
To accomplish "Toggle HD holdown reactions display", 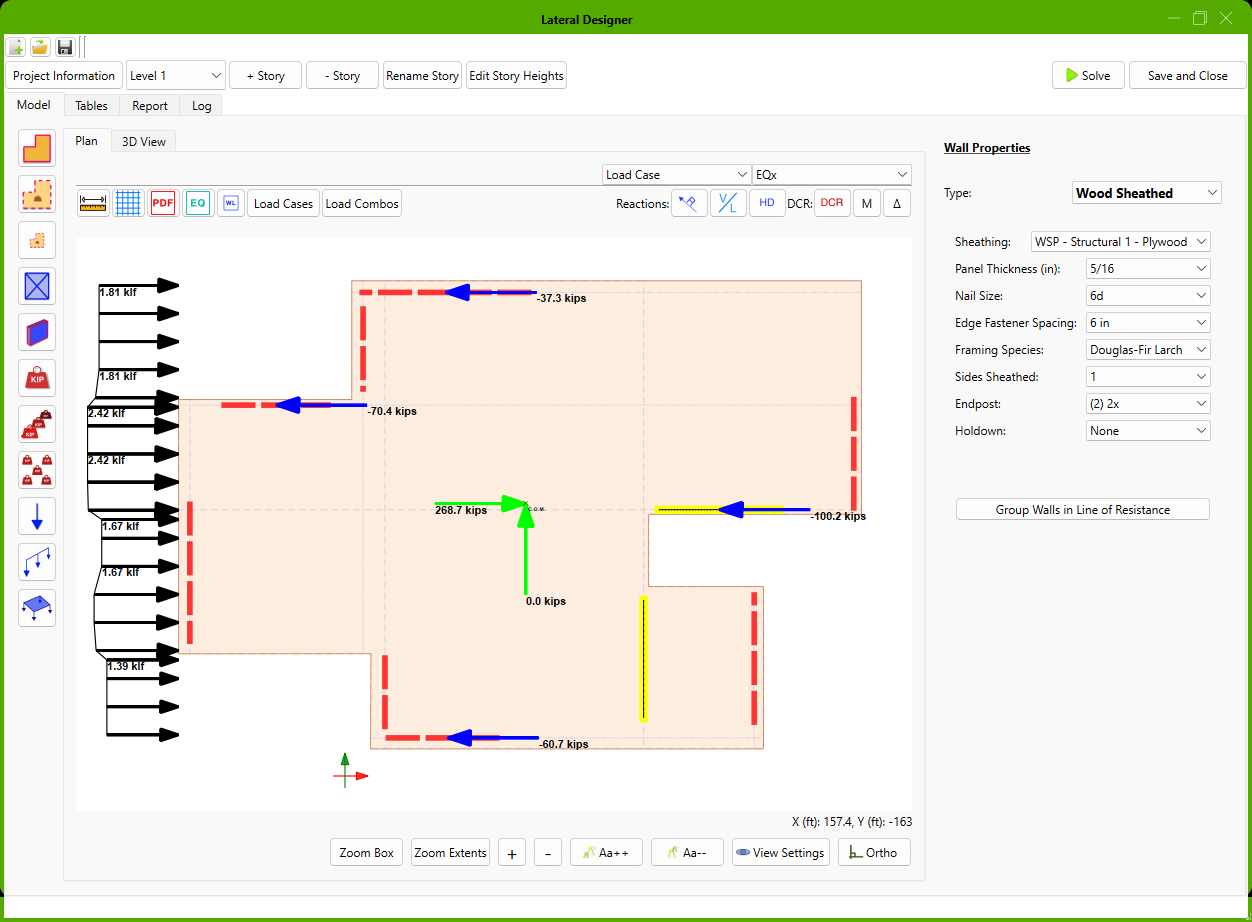I will coord(767,203).
